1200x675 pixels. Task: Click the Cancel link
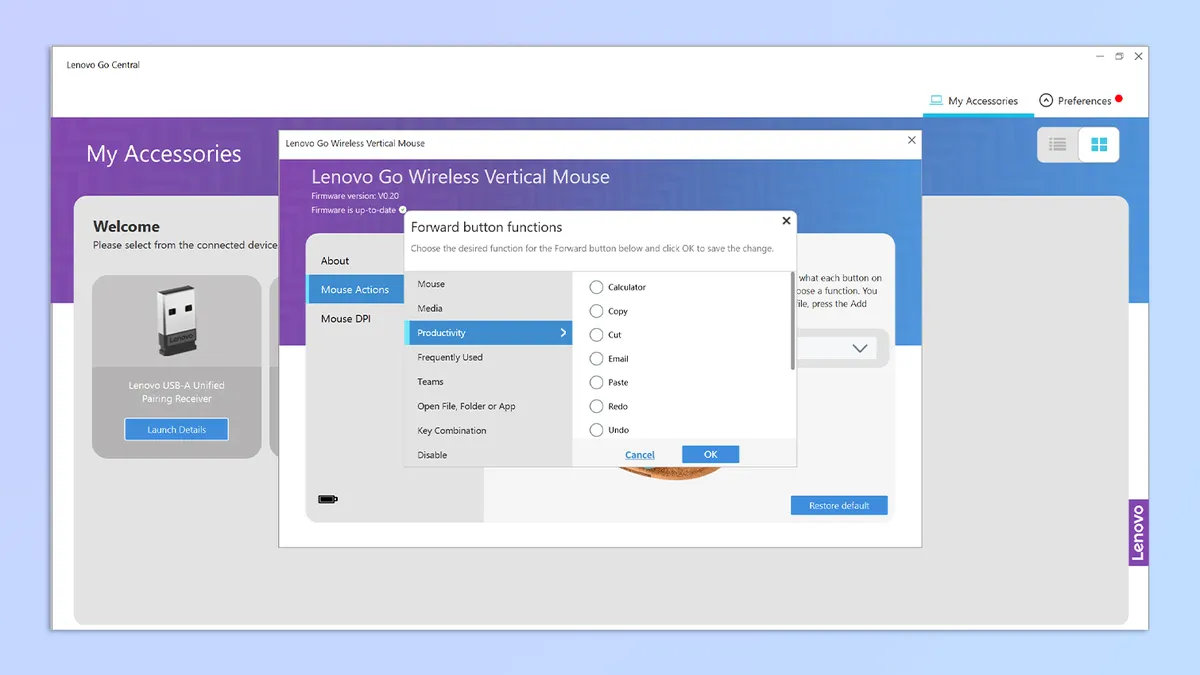pos(640,455)
